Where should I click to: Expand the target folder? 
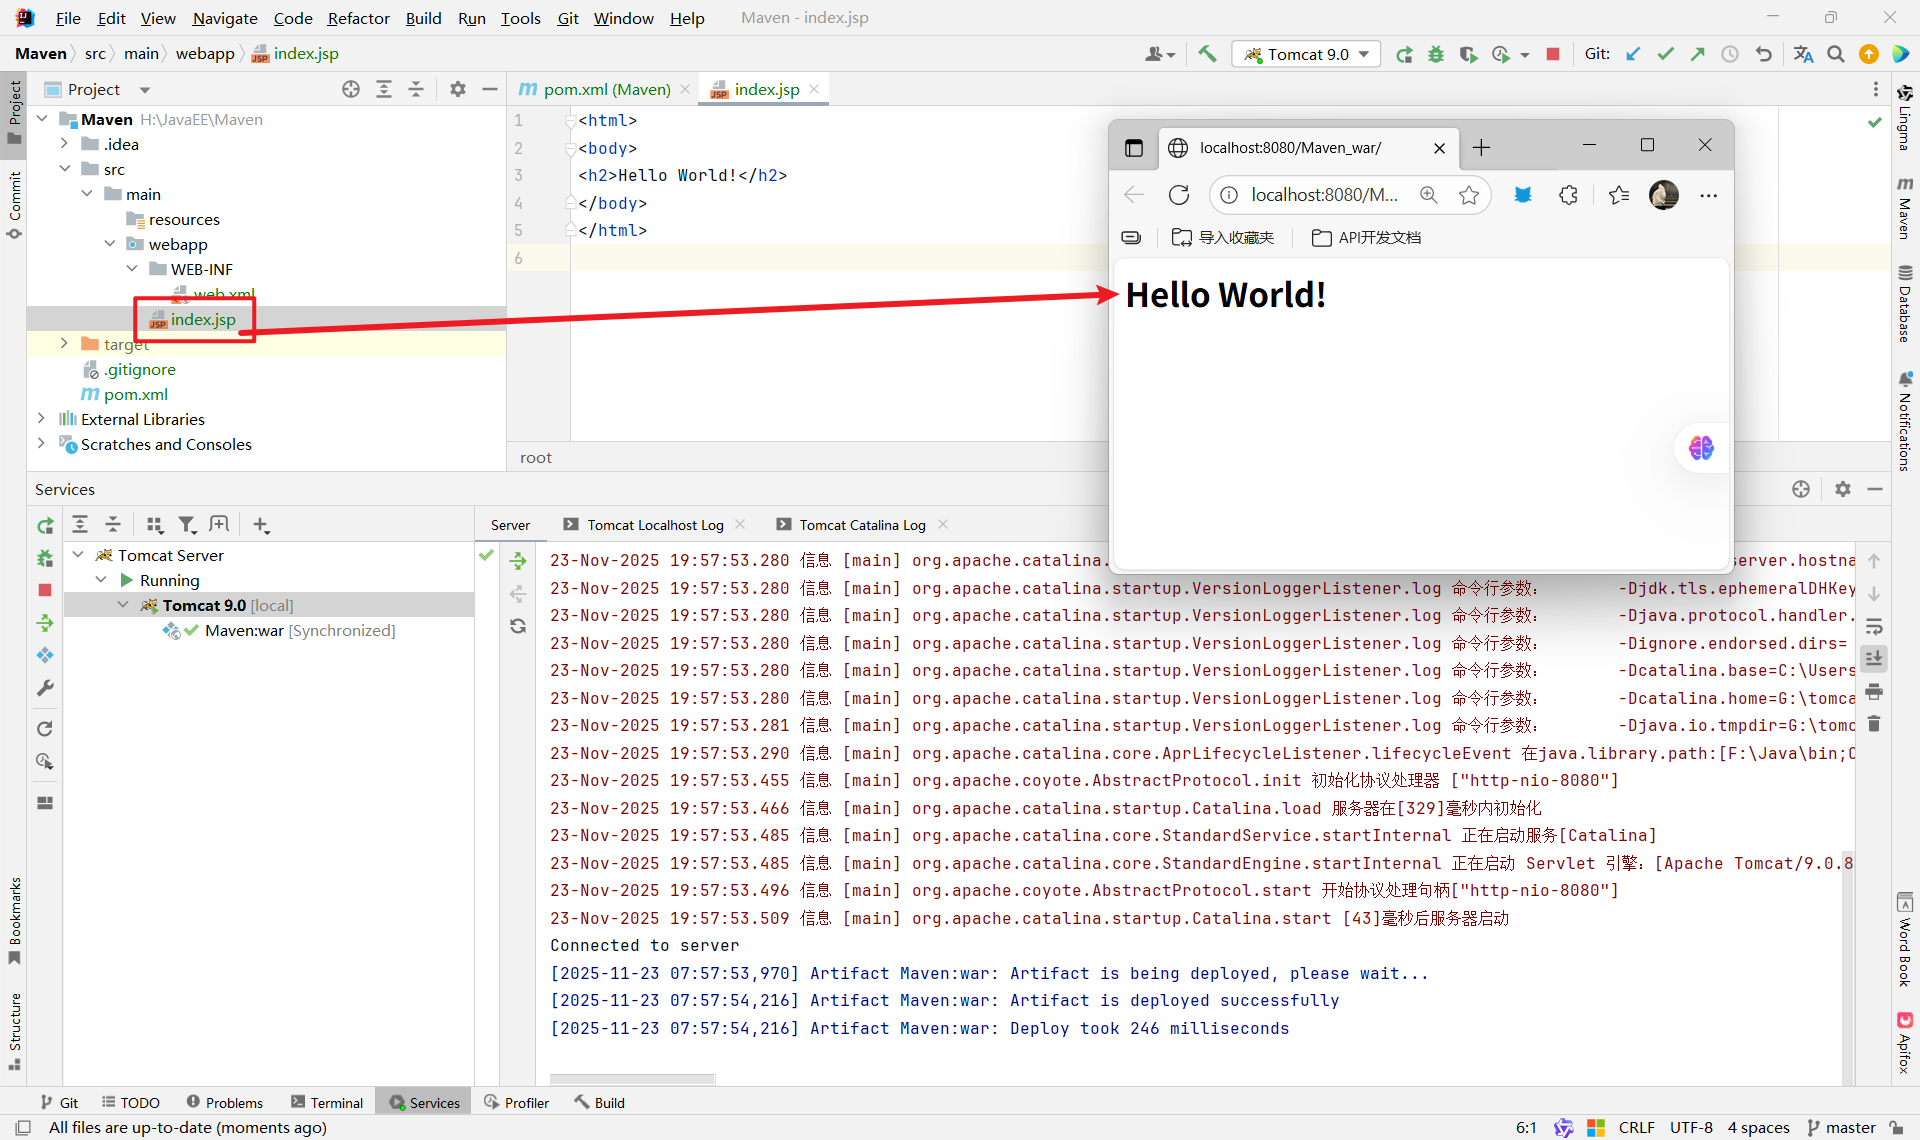pos(64,343)
